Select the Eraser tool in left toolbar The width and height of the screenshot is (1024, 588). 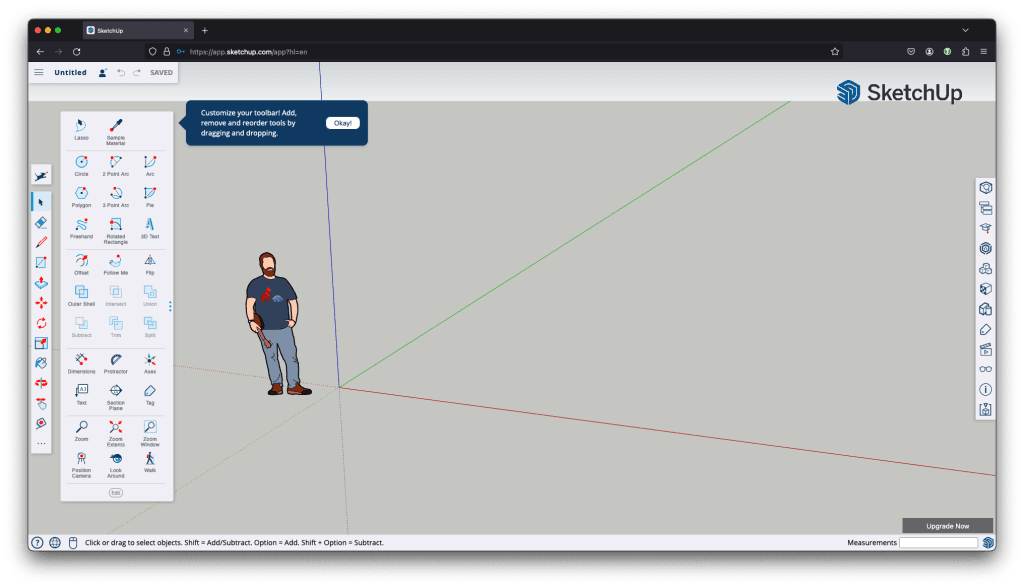pos(41,222)
